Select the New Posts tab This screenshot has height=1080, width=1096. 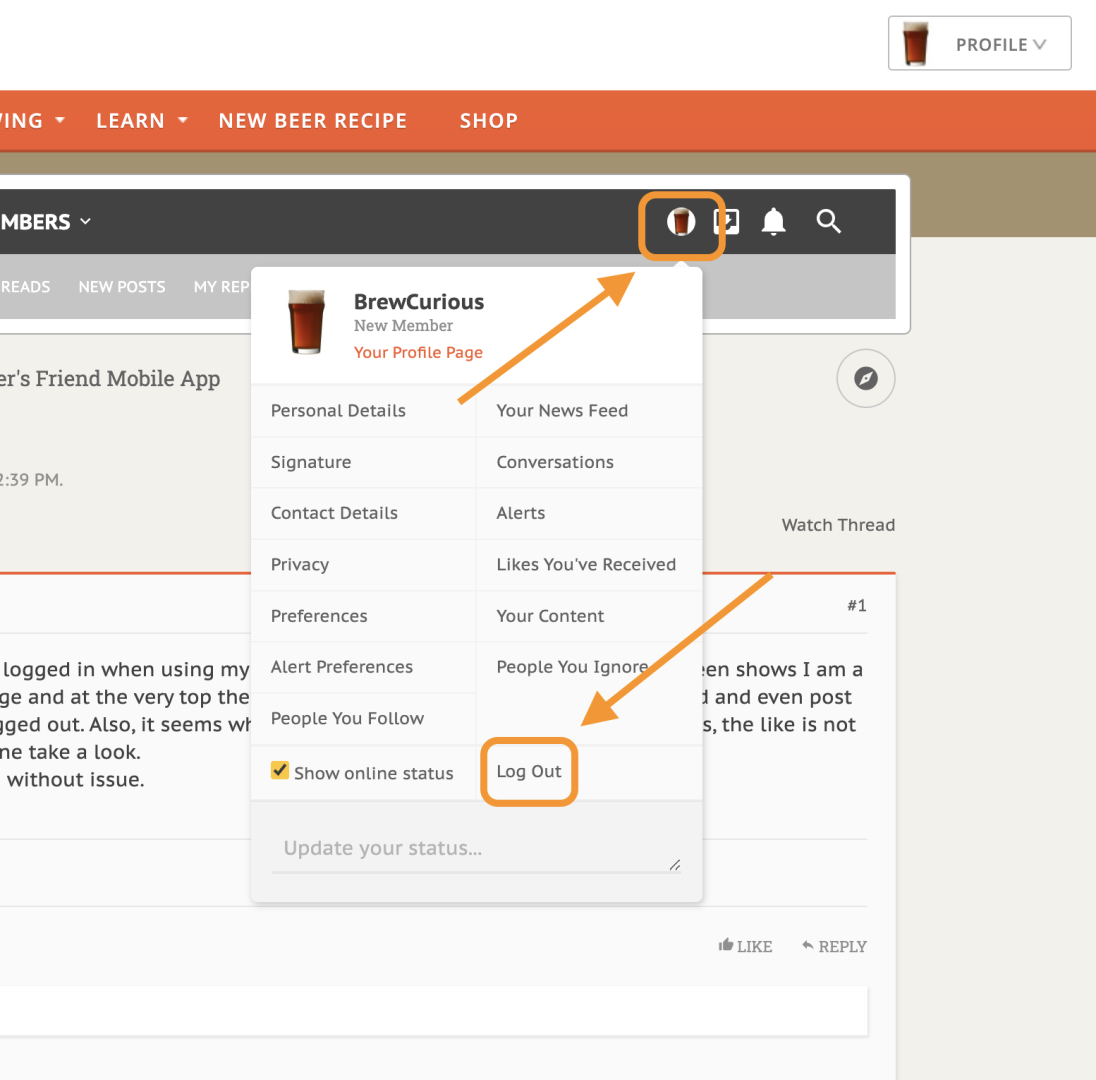tap(122, 287)
